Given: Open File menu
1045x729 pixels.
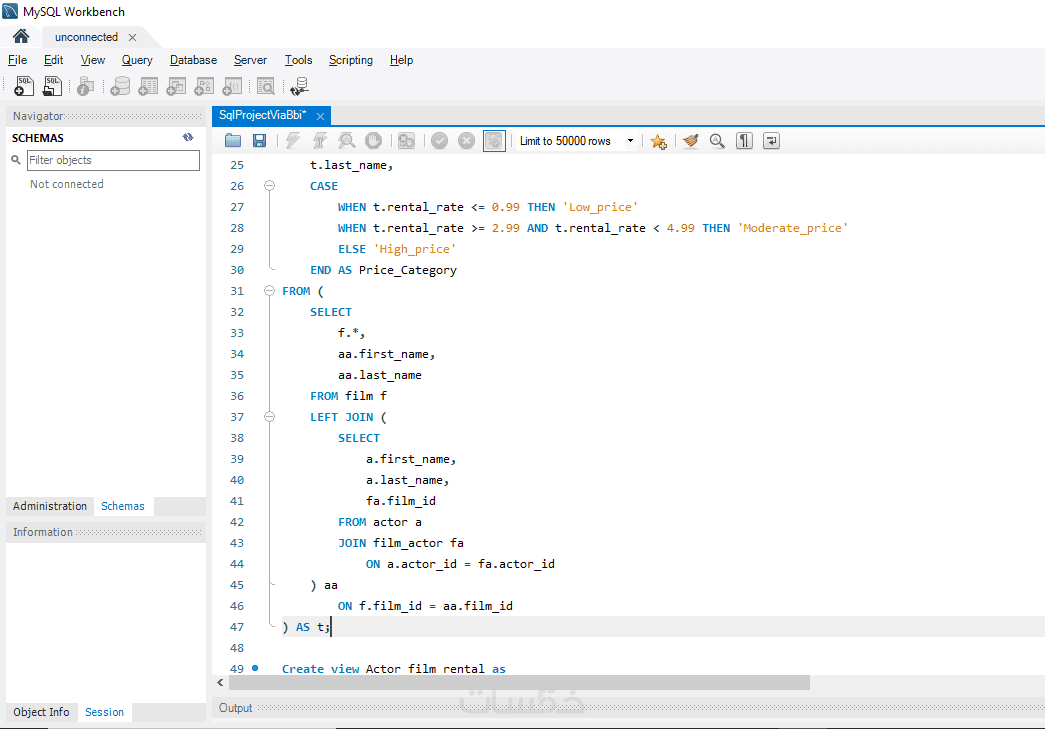Looking at the screenshot, I should click(17, 60).
